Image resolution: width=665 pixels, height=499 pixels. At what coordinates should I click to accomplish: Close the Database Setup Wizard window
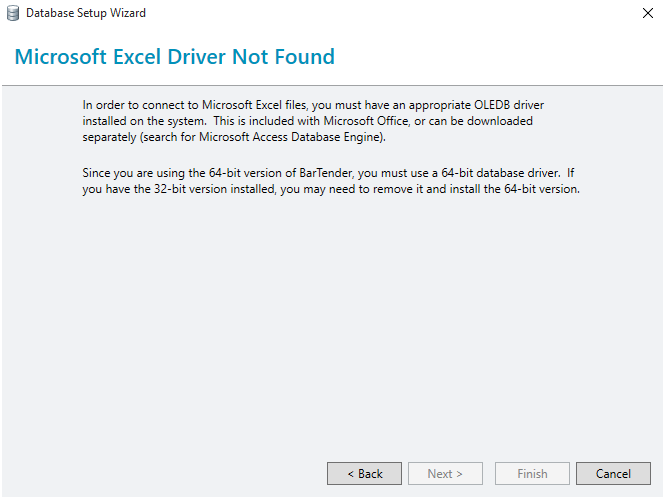click(x=646, y=13)
